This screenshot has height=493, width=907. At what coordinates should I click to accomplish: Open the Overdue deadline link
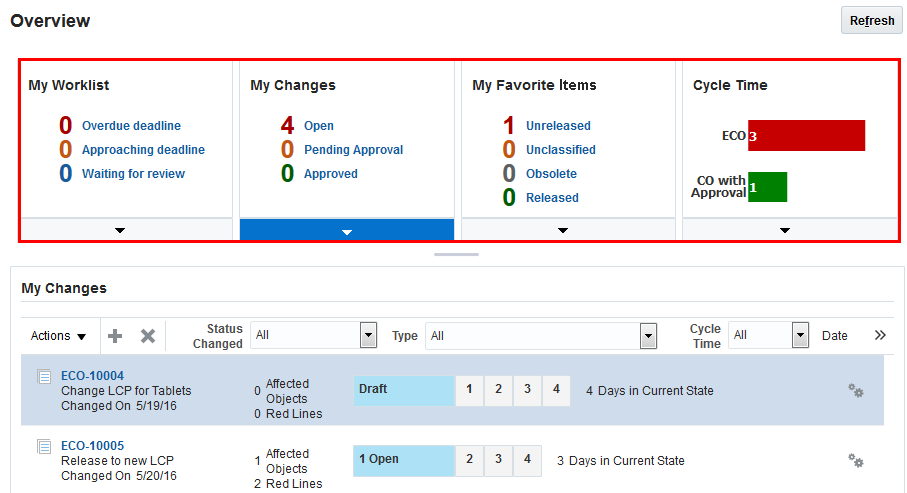(131, 126)
